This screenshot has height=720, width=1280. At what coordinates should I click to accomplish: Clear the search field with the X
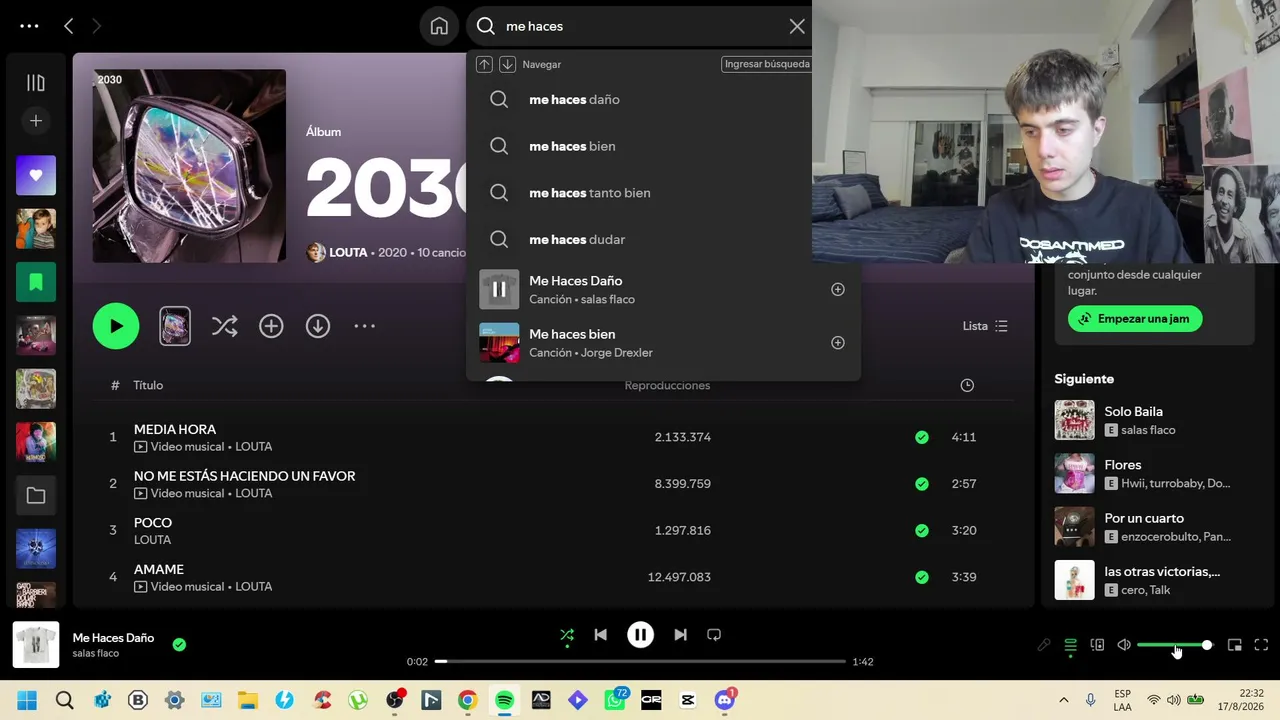(797, 26)
